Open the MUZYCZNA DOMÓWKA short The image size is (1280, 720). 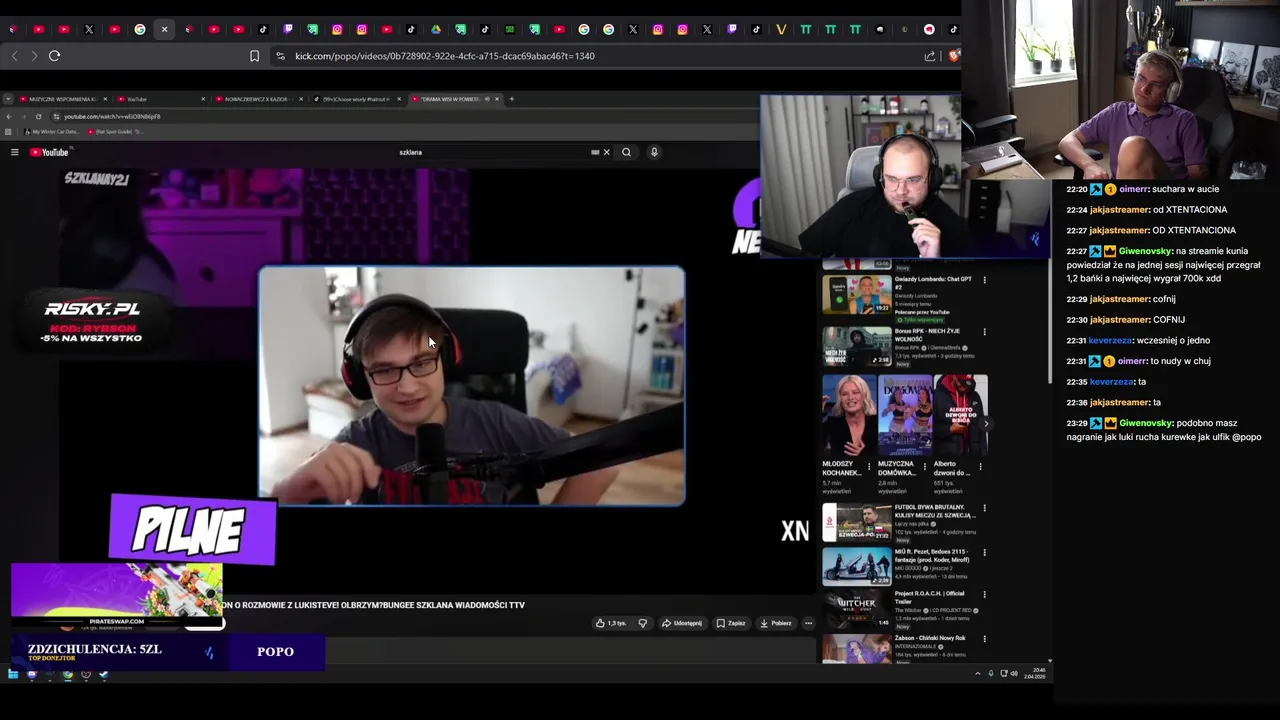[905, 416]
